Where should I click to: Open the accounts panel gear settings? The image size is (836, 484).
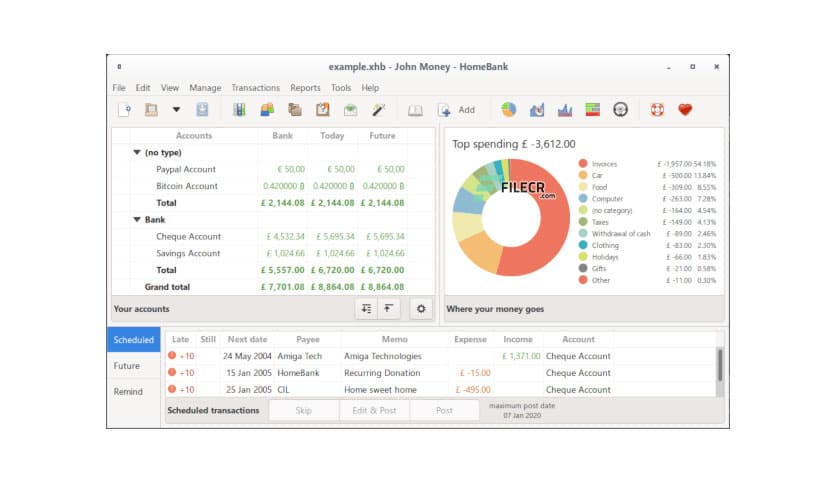[x=421, y=309]
